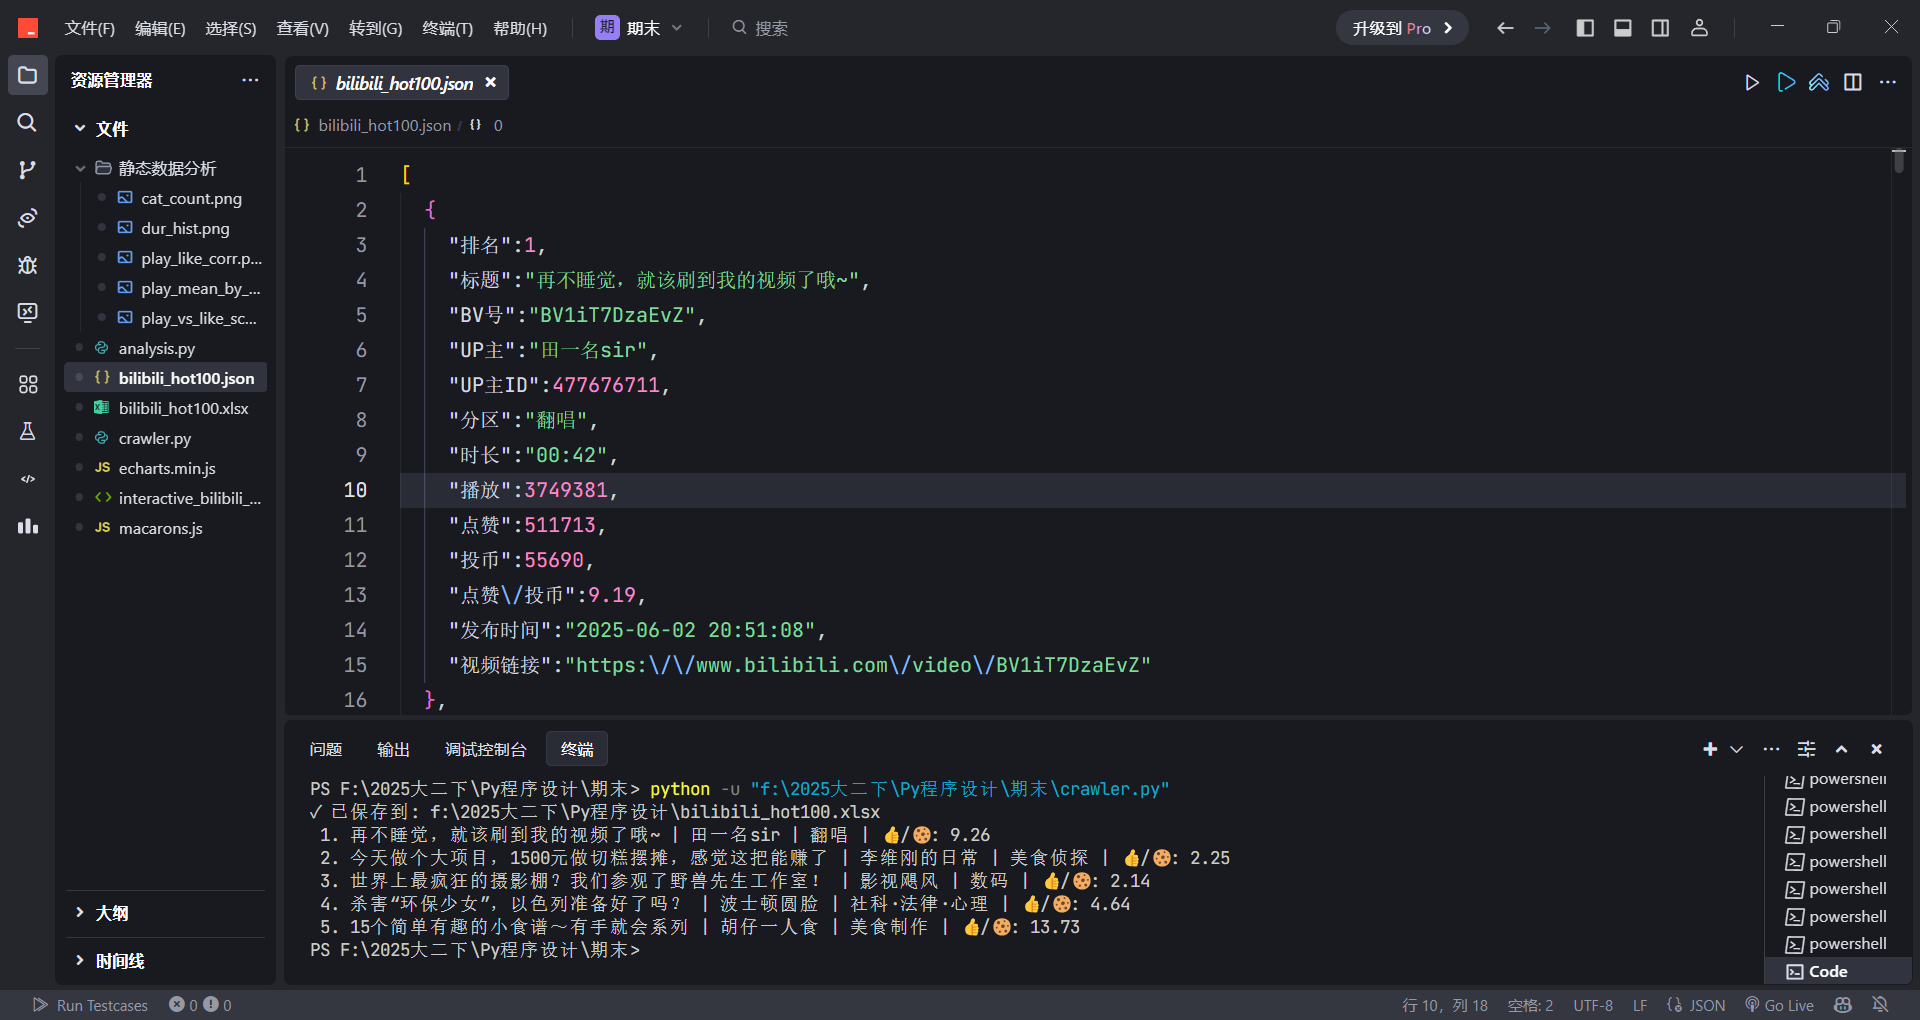
Task: Click the 空格: 2 indentation setting
Action: [1530, 1005]
